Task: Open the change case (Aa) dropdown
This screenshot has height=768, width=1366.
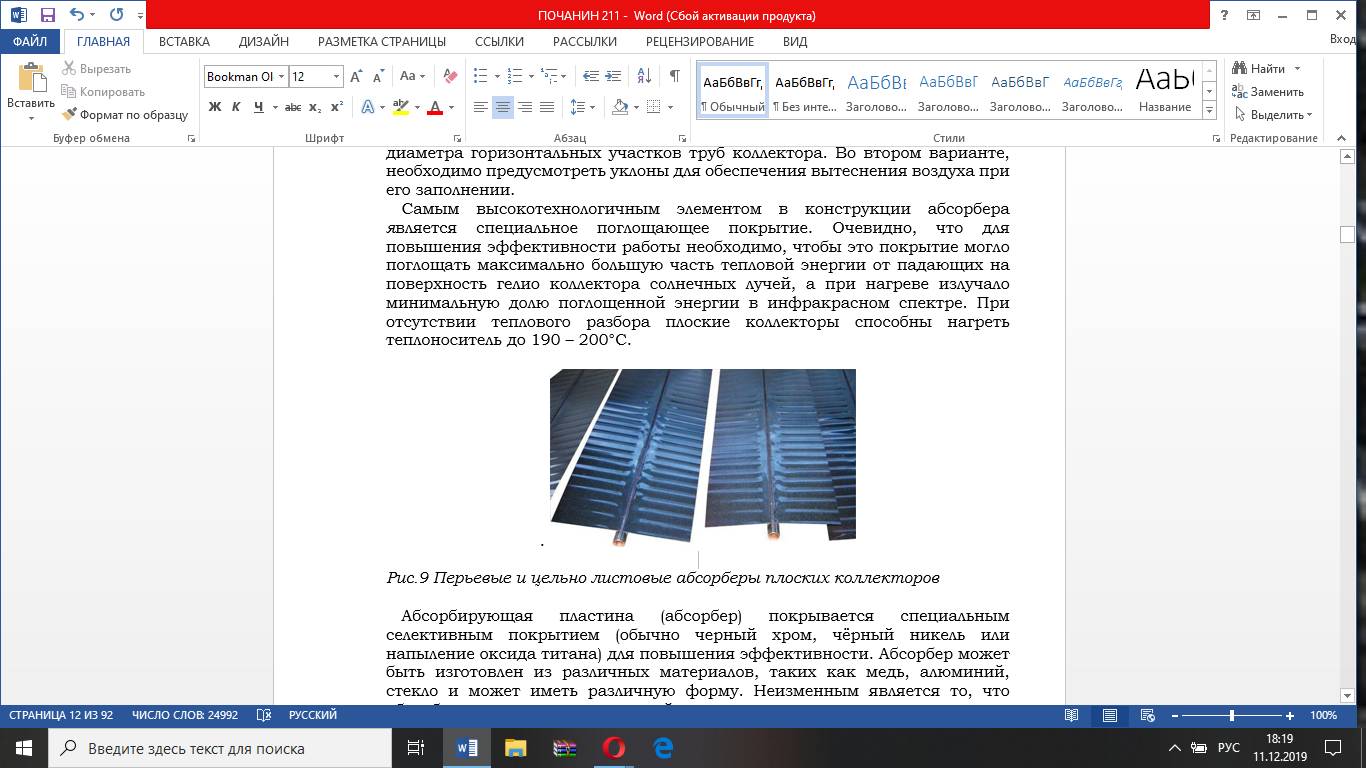Action: tap(412, 76)
